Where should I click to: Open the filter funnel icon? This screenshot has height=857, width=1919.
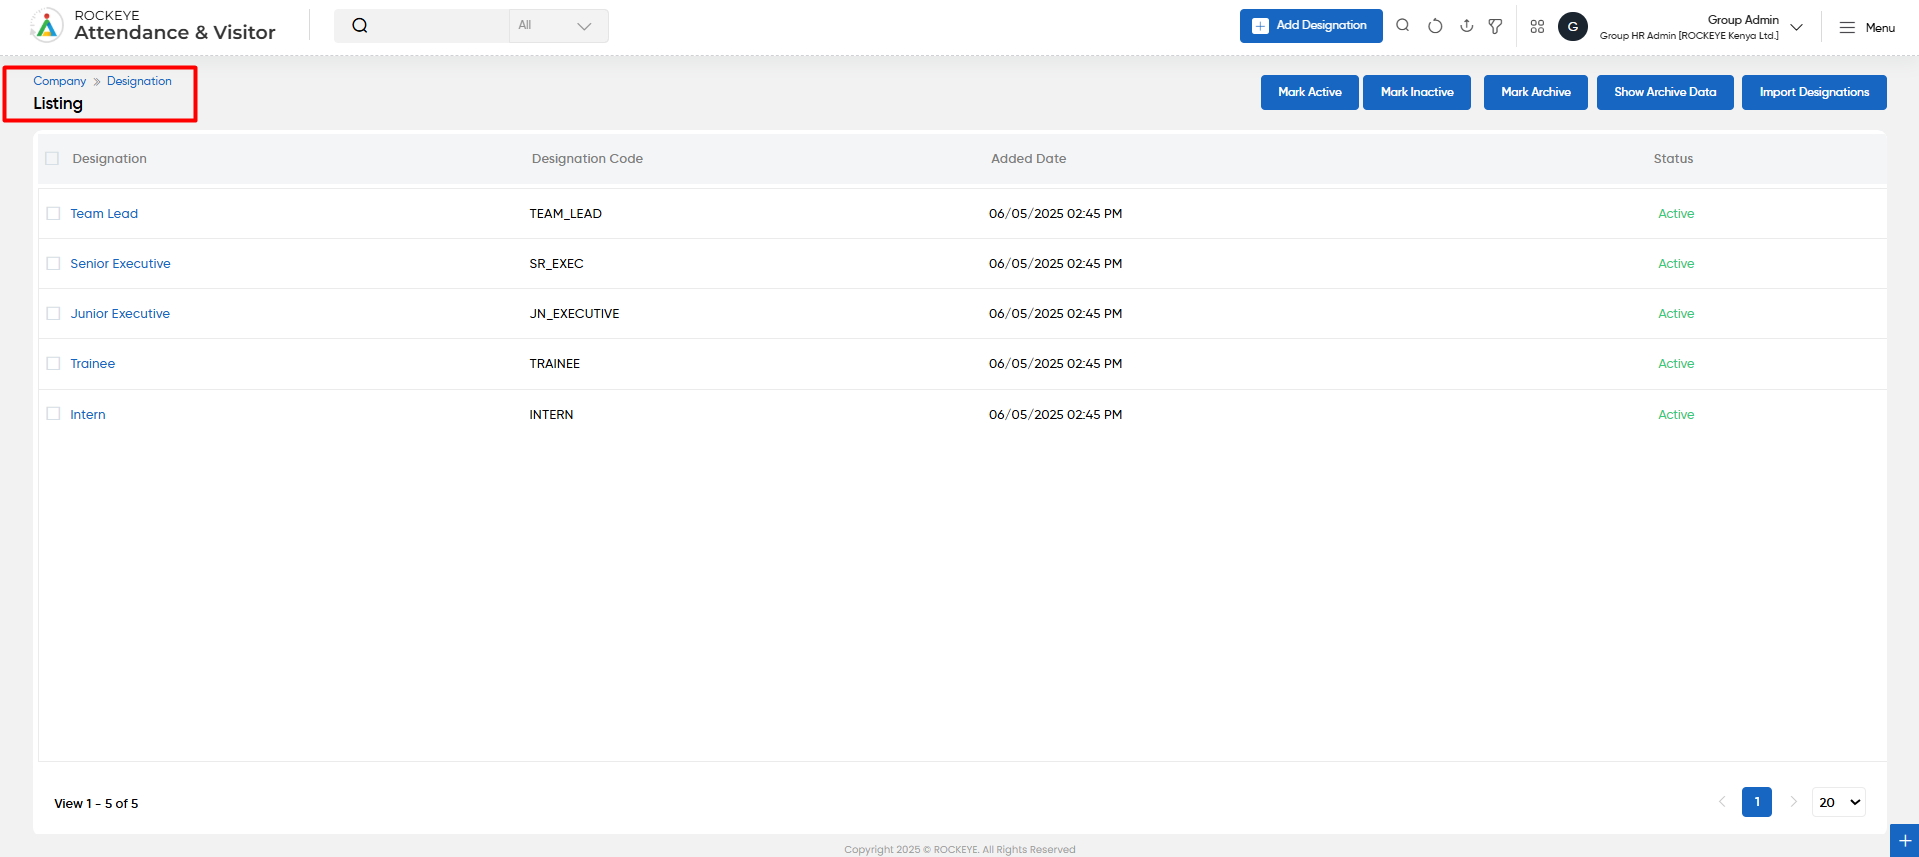(1495, 26)
